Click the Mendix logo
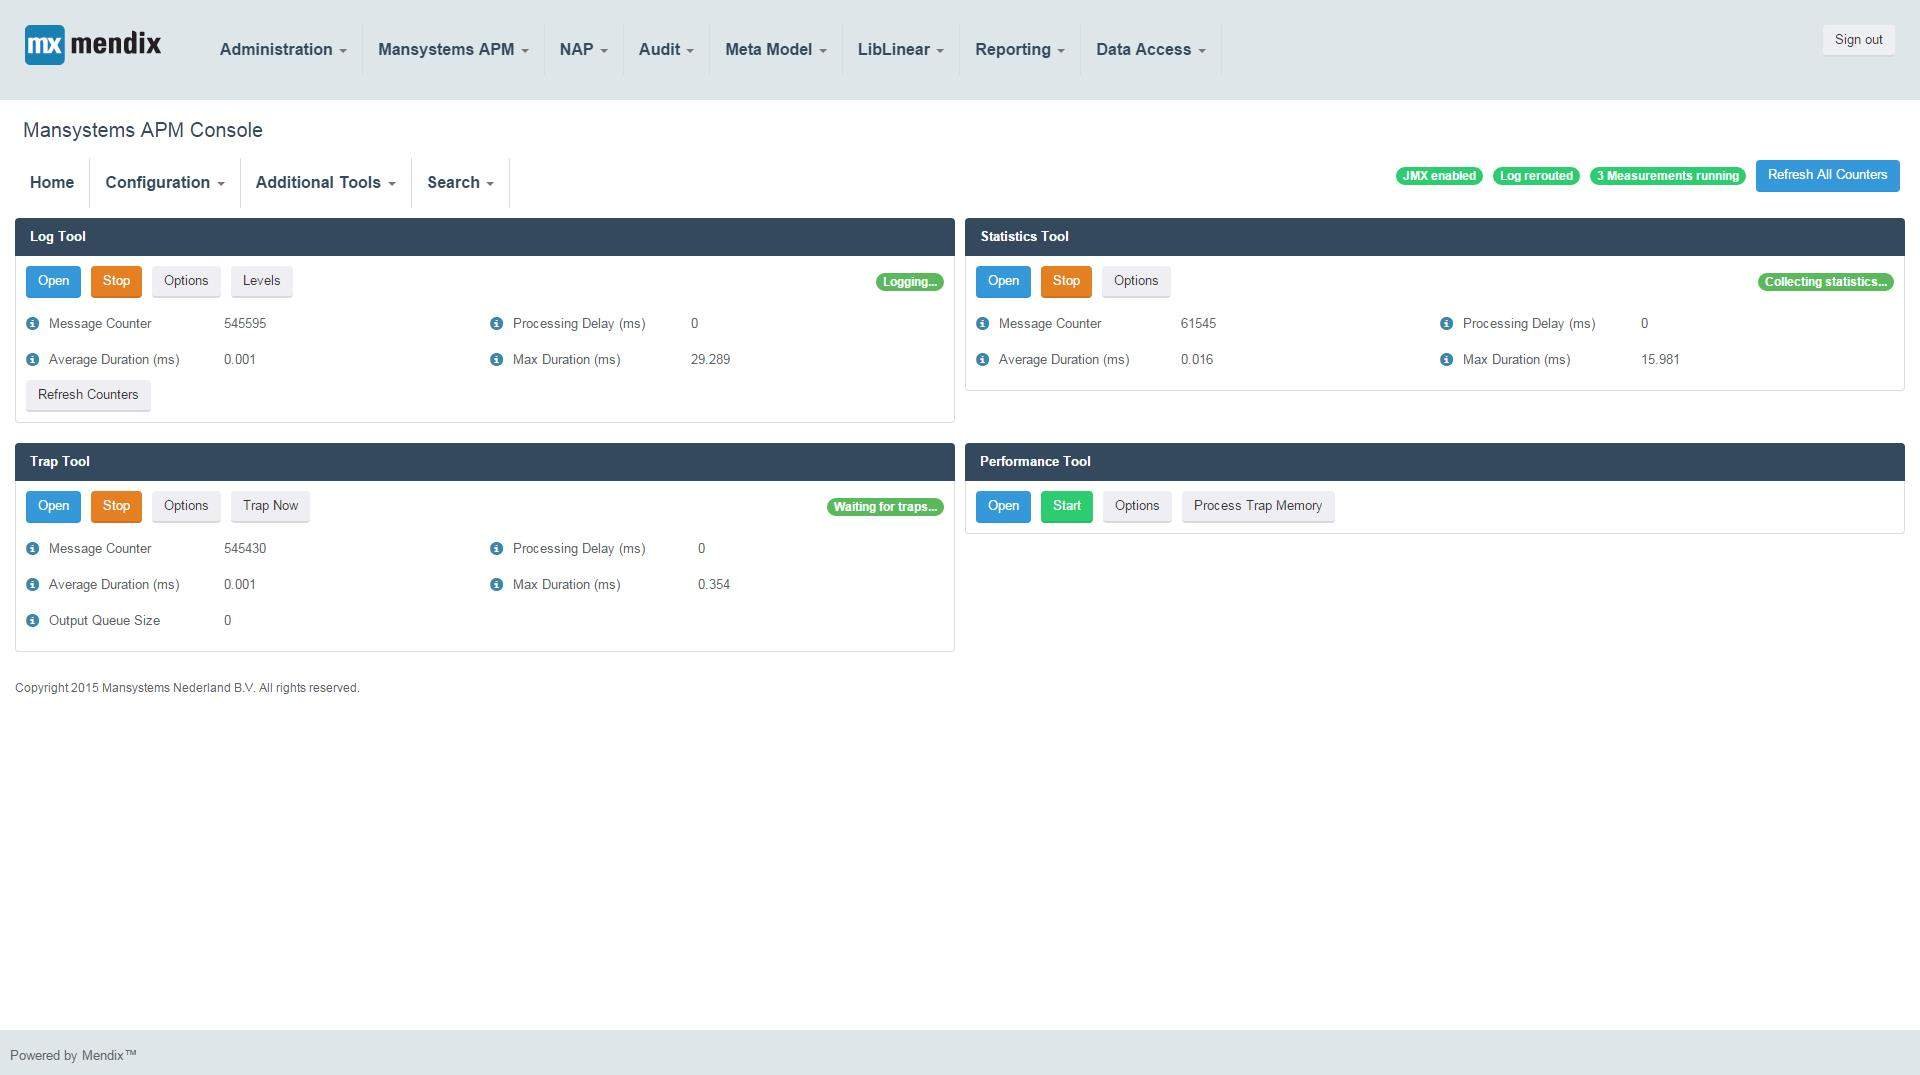Image resolution: width=1920 pixels, height=1075 pixels. click(93, 45)
